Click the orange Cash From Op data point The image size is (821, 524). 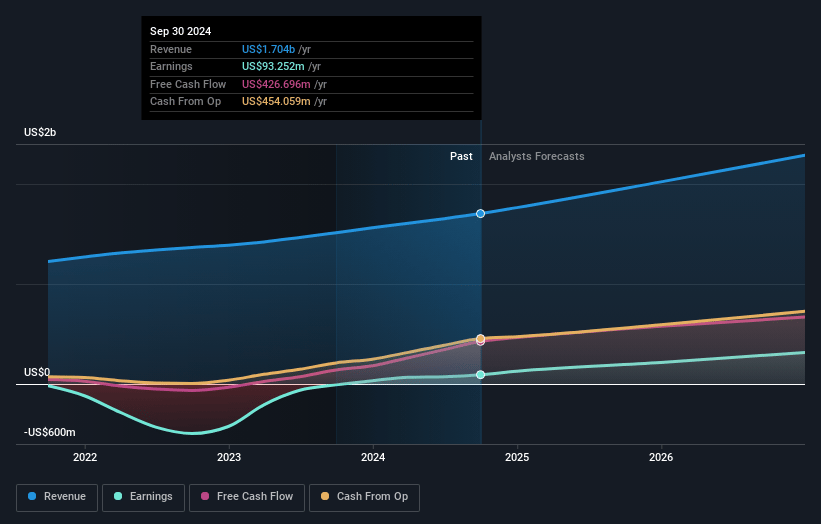(x=480, y=338)
